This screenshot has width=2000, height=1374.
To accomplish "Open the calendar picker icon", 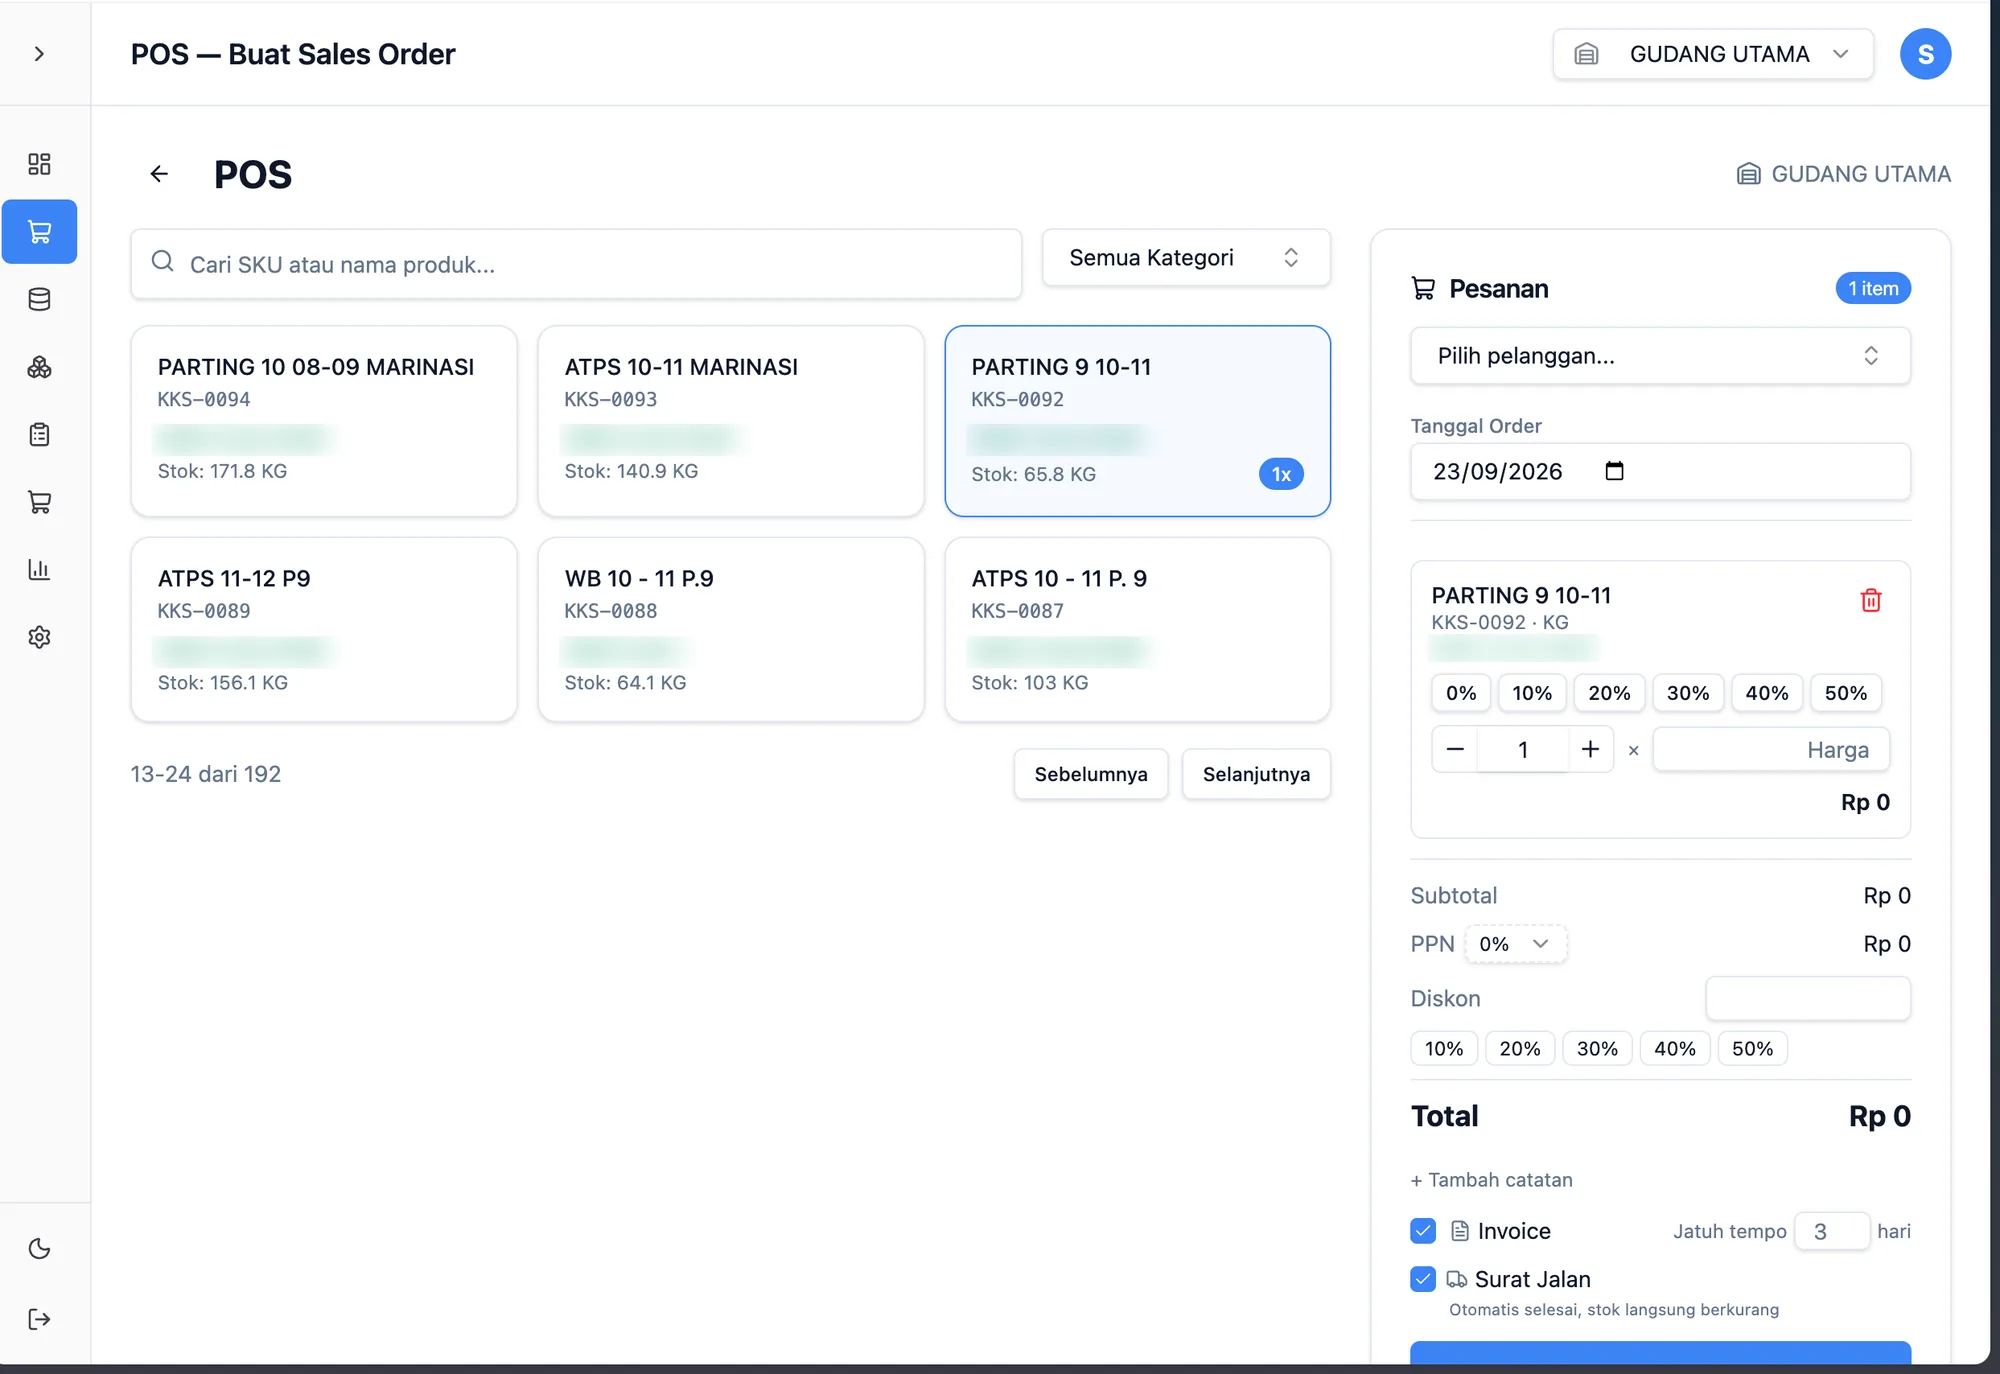I will click(x=1614, y=471).
